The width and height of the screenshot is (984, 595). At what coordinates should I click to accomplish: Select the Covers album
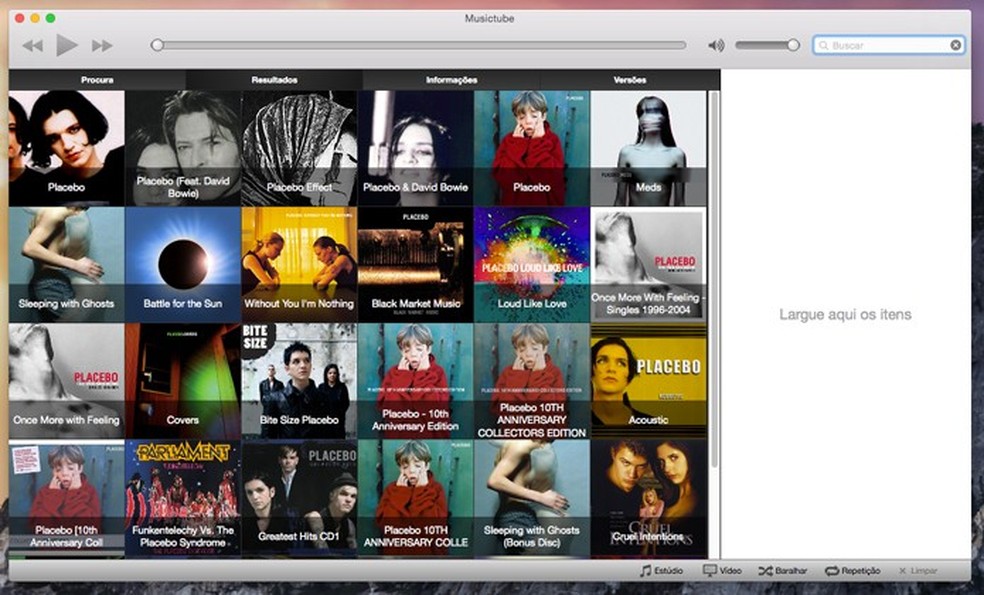coord(183,381)
